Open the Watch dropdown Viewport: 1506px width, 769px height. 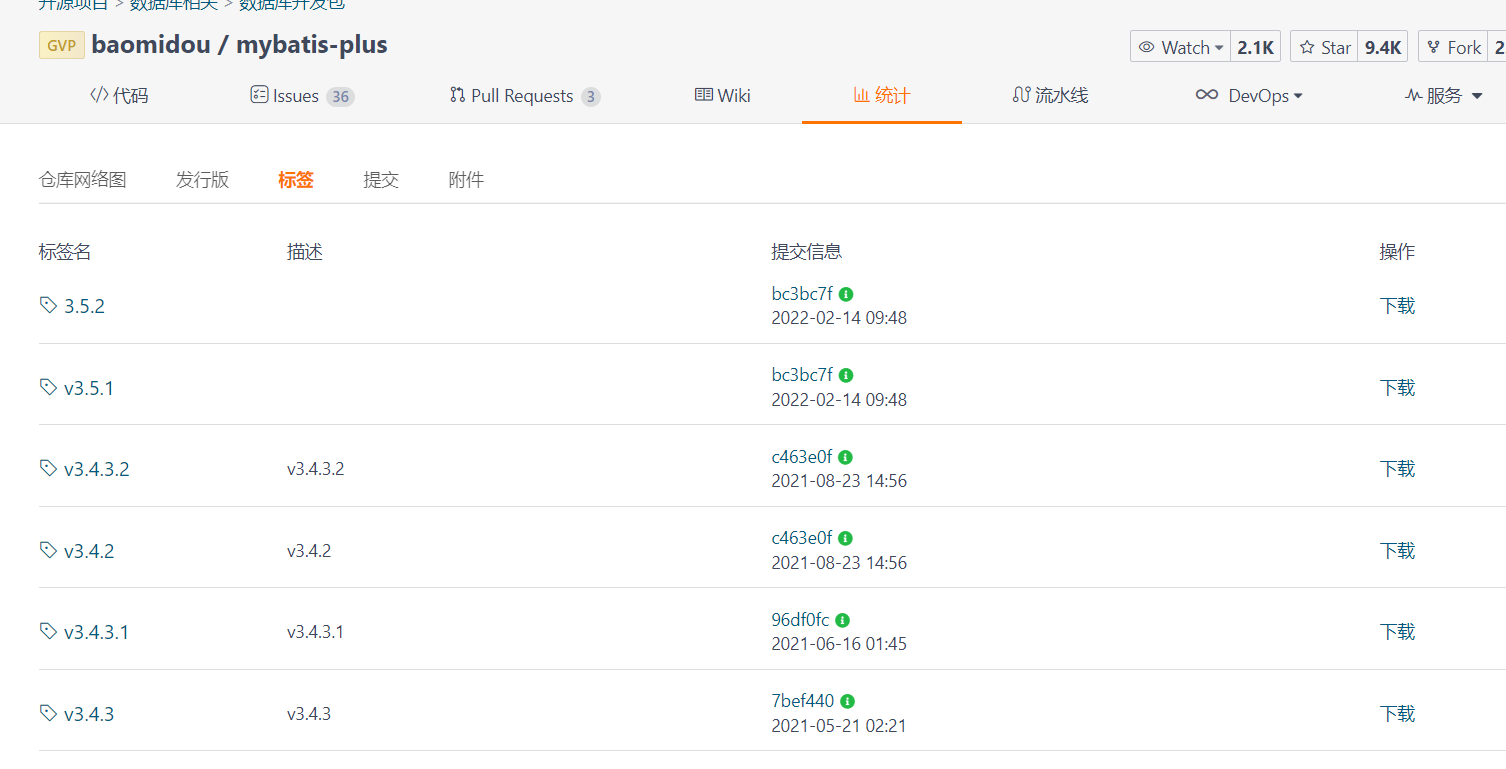tap(1180, 47)
